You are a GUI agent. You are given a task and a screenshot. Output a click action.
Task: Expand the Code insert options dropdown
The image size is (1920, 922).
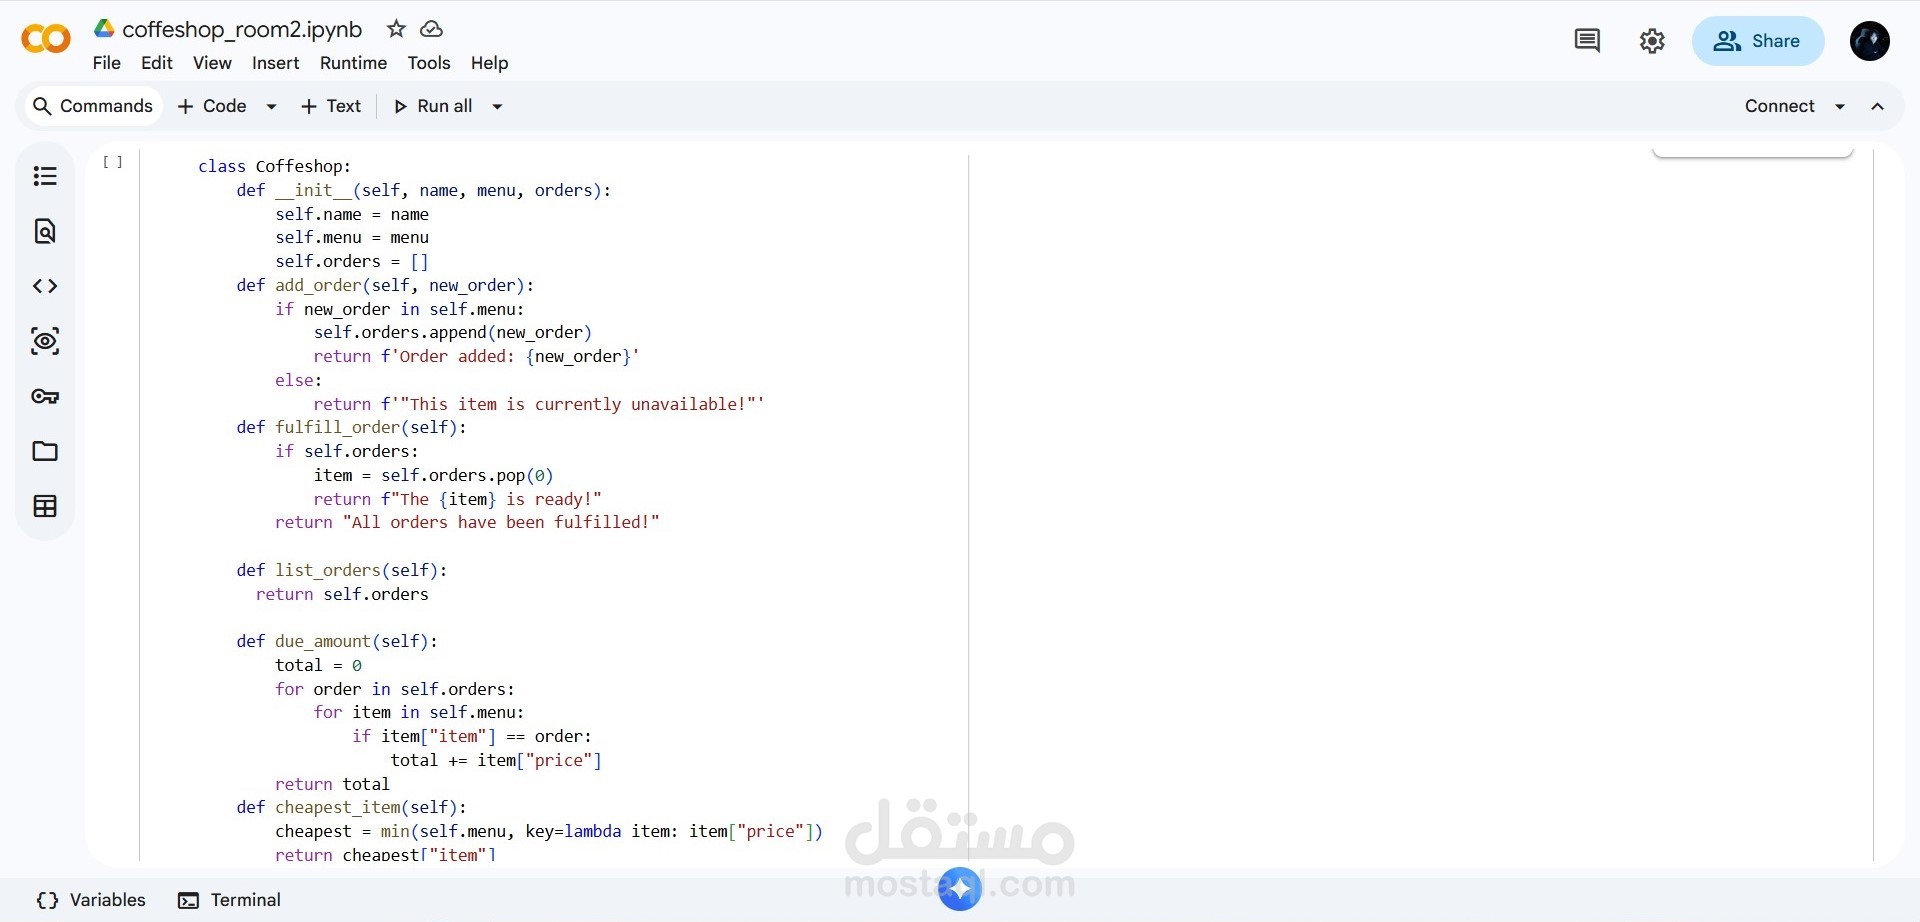pos(271,106)
